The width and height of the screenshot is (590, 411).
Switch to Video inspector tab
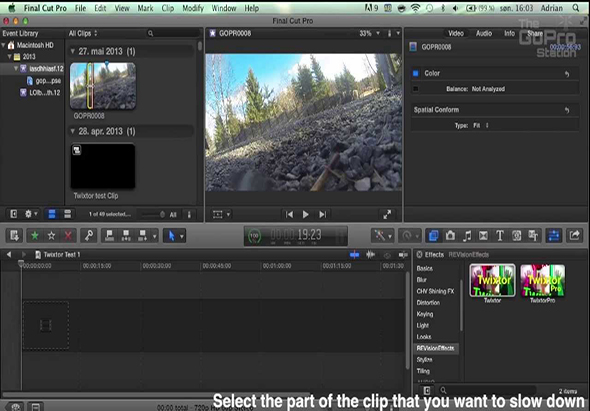[x=456, y=33]
